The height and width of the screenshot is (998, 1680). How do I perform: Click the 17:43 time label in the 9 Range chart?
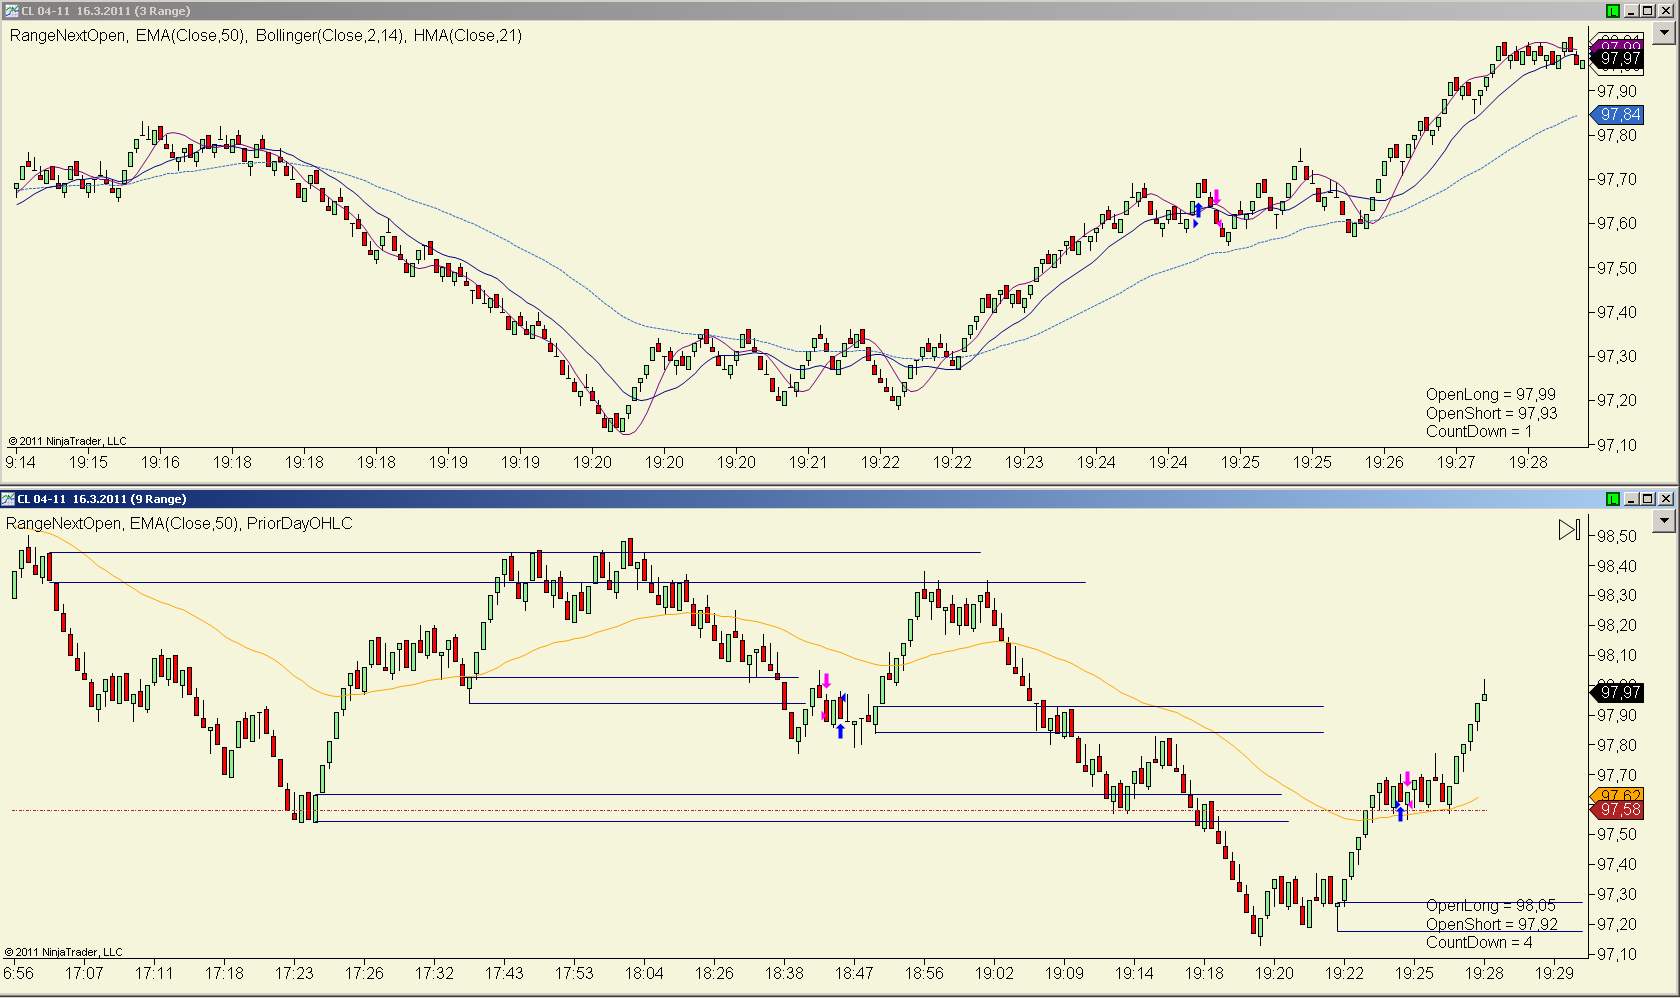[504, 974]
